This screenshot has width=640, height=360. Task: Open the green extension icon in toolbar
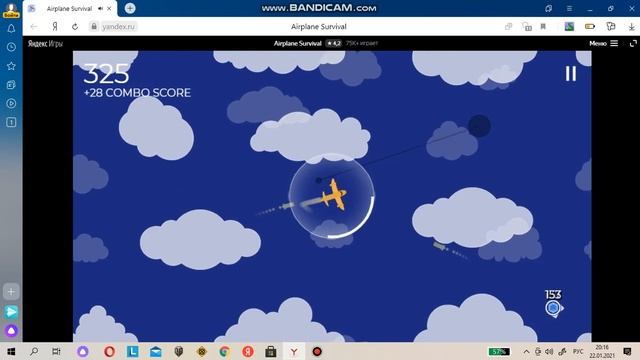tap(569, 27)
